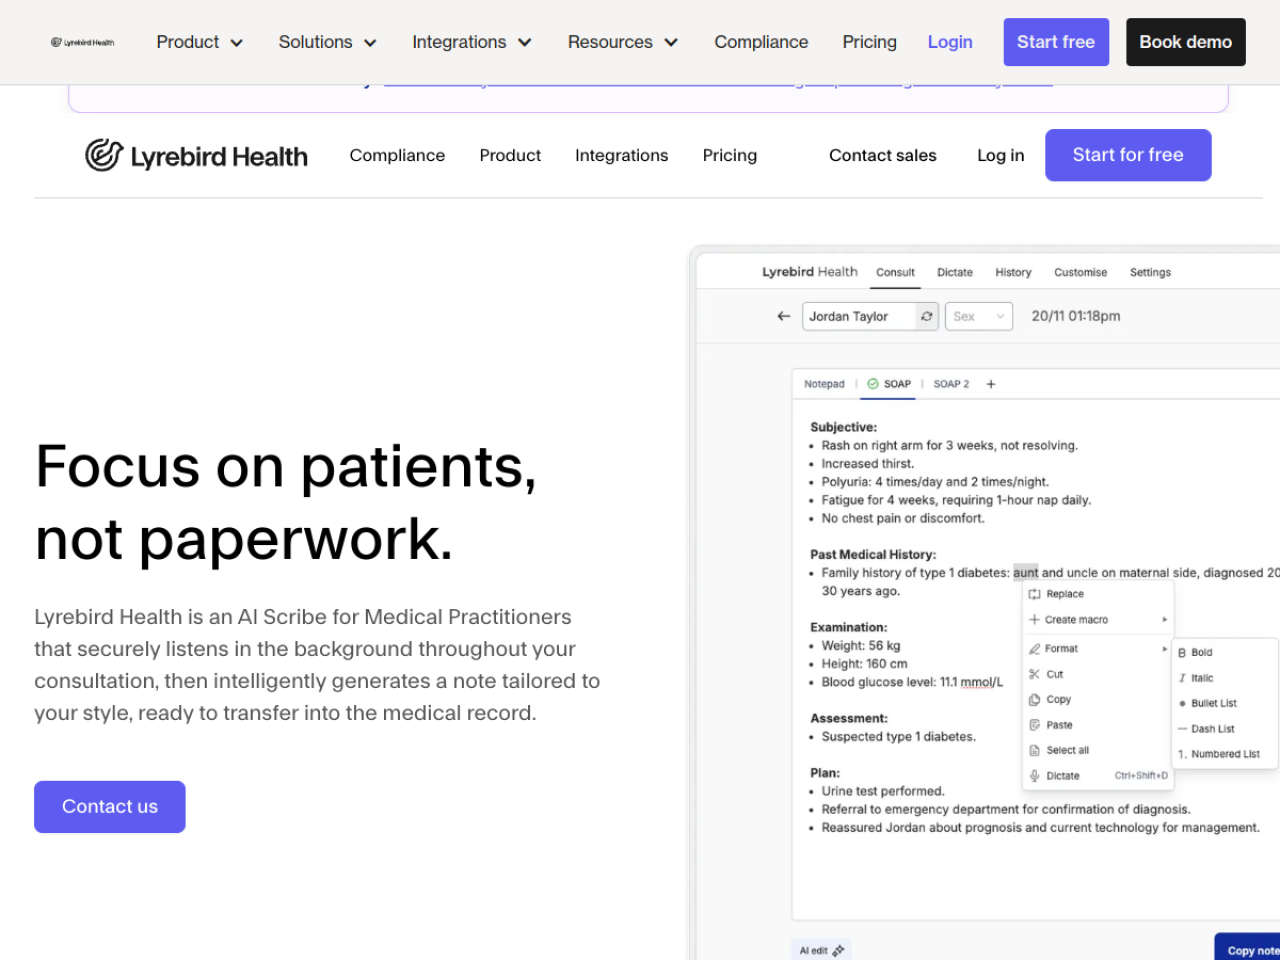Click the Cut scissors icon
This screenshot has width=1280, height=960.
(x=1035, y=674)
